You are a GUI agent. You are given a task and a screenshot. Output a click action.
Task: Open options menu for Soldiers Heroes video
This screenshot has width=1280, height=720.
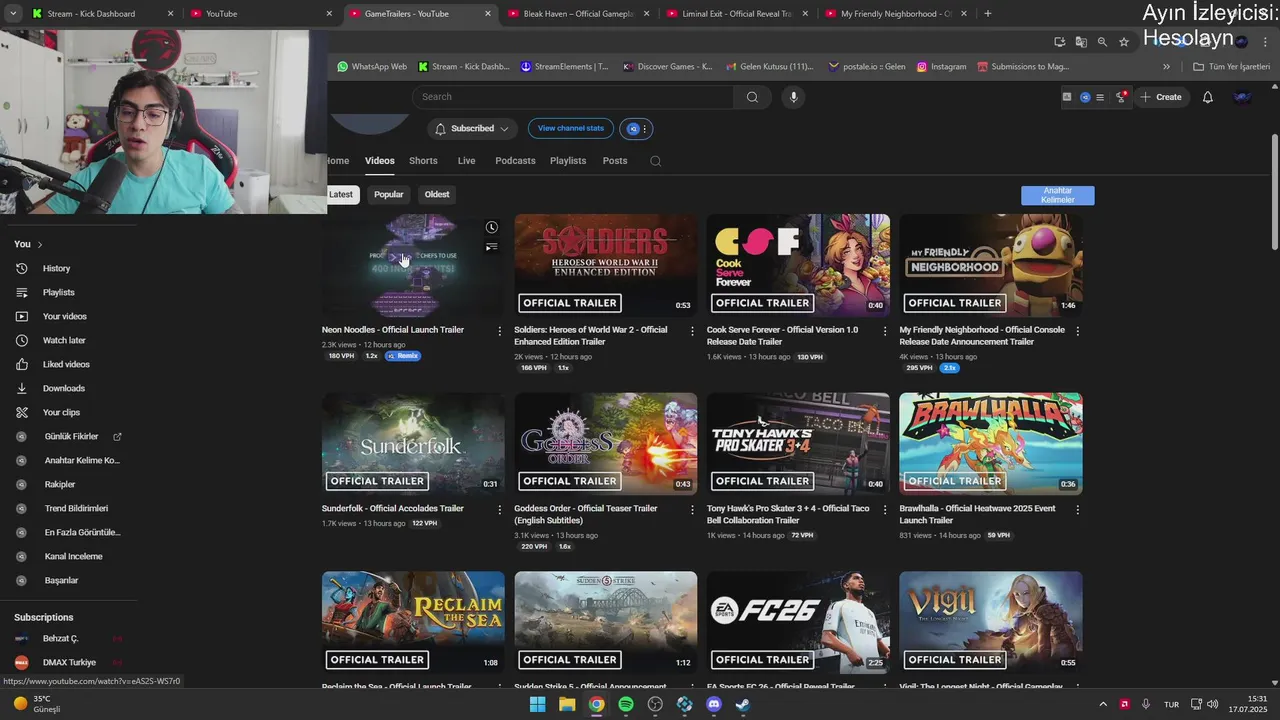point(692,330)
